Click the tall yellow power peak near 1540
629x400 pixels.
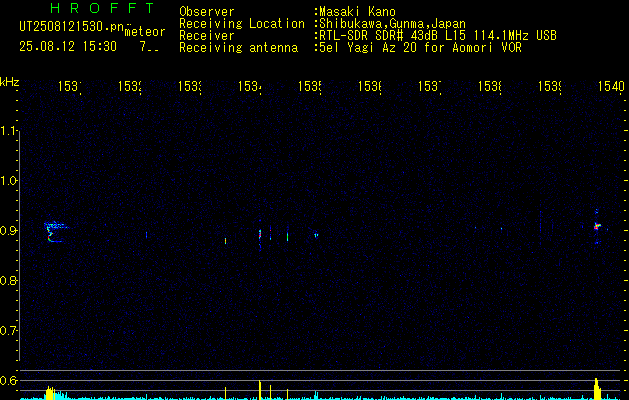tap(597, 389)
